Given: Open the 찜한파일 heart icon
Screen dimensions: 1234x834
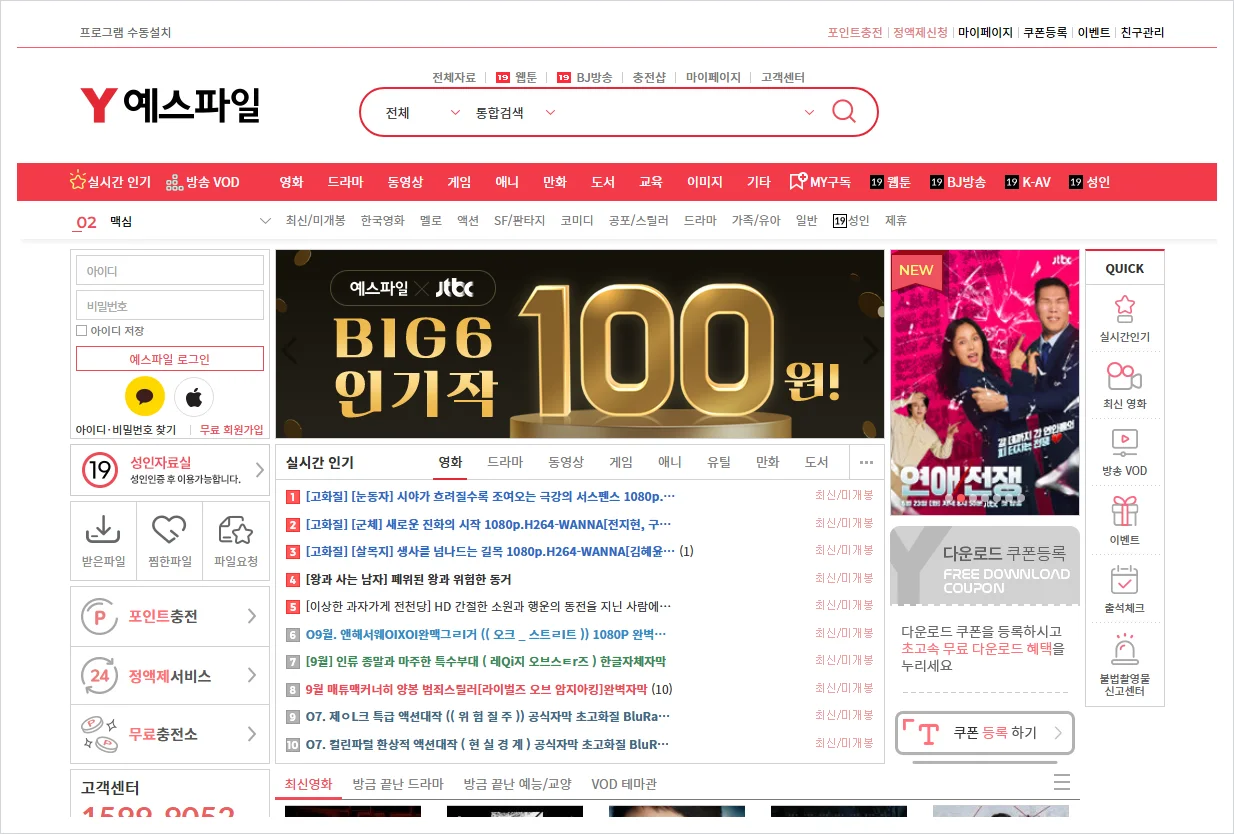Looking at the screenshot, I should (169, 529).
